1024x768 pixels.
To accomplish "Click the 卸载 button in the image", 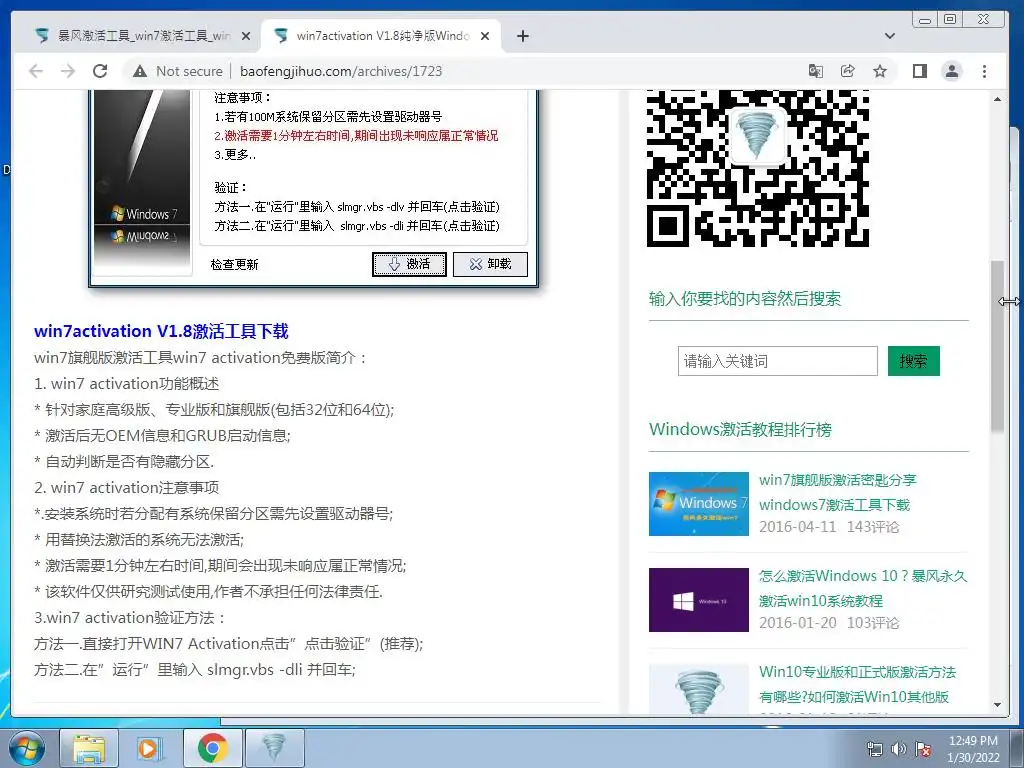I will 490,264.
